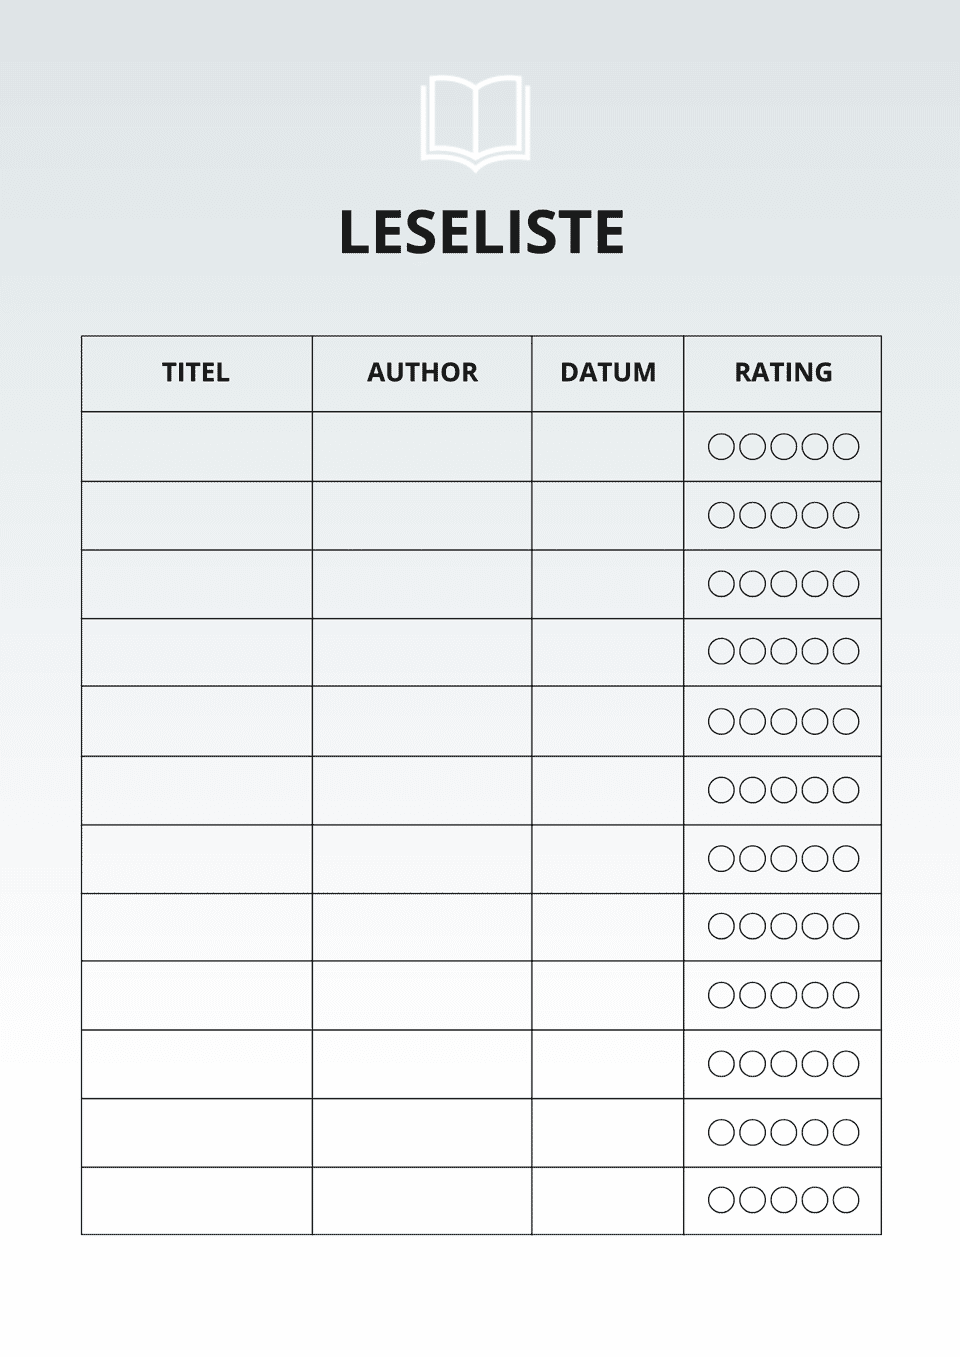The width and height of the screenshot is (960, 1357).
Task: Click first row's Datum cell
Action: pyautogui.click(x=608, y=446)
